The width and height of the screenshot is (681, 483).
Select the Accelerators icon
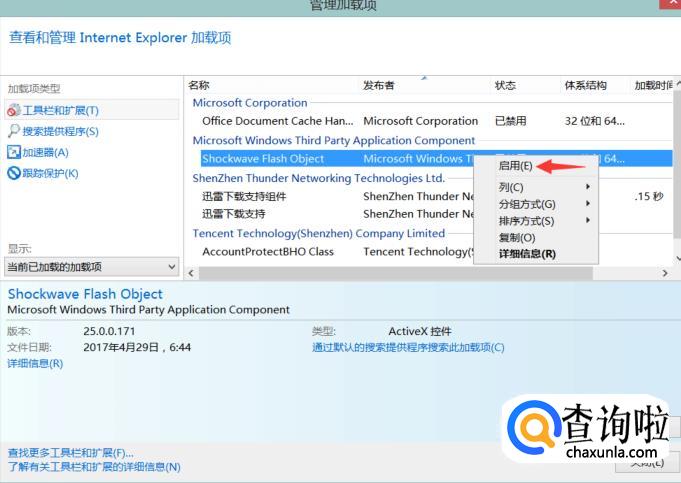13,152
